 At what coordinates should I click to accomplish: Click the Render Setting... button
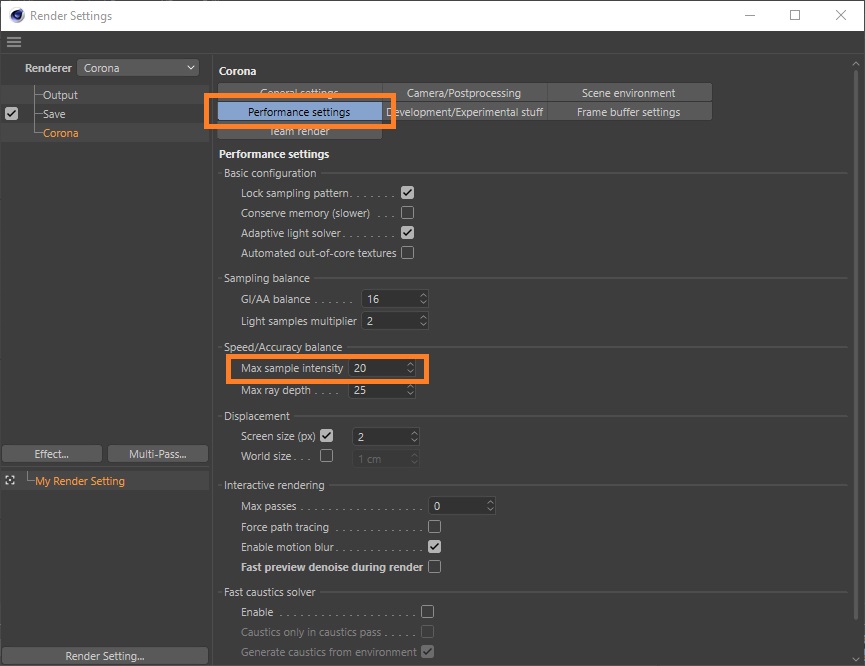(105, 656)
